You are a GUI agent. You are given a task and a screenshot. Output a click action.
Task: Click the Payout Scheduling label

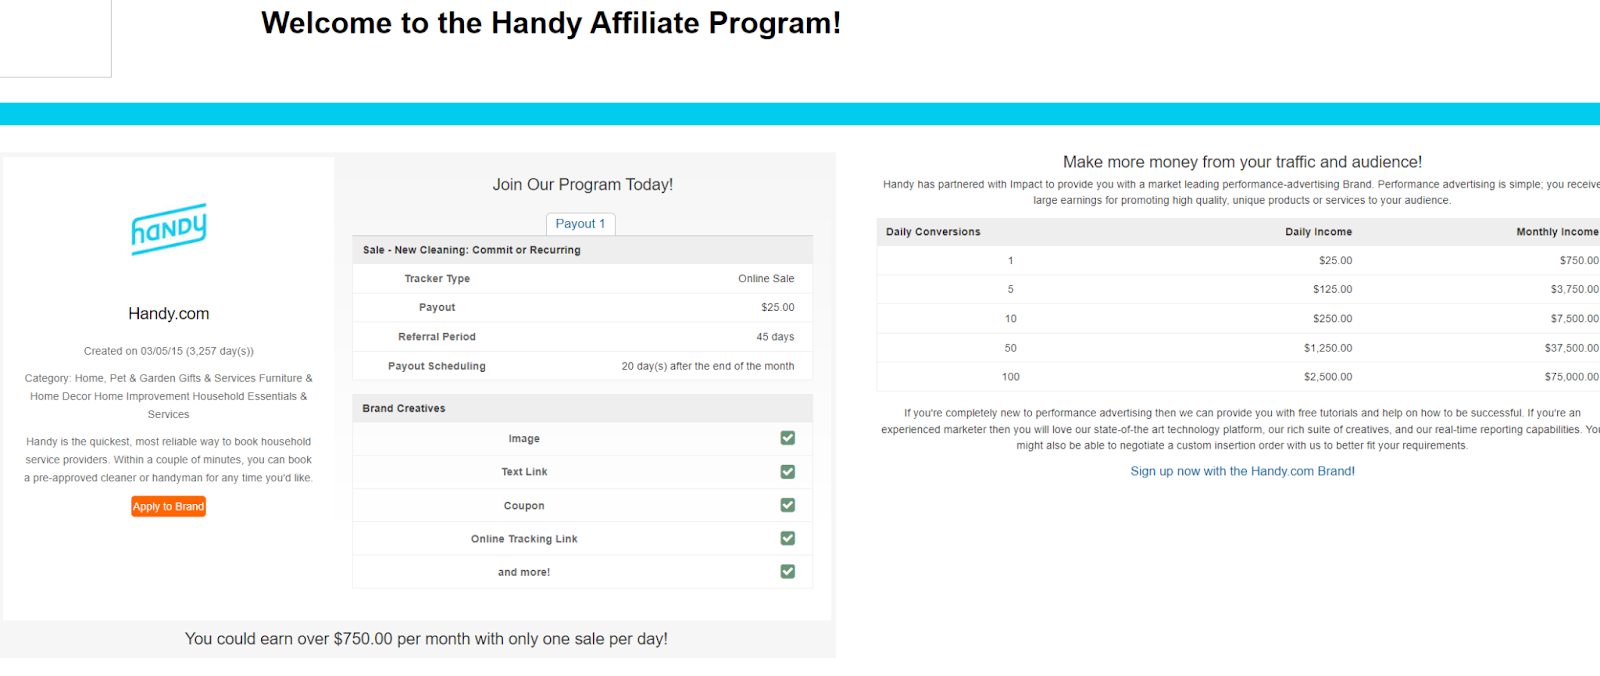point(437,366)
